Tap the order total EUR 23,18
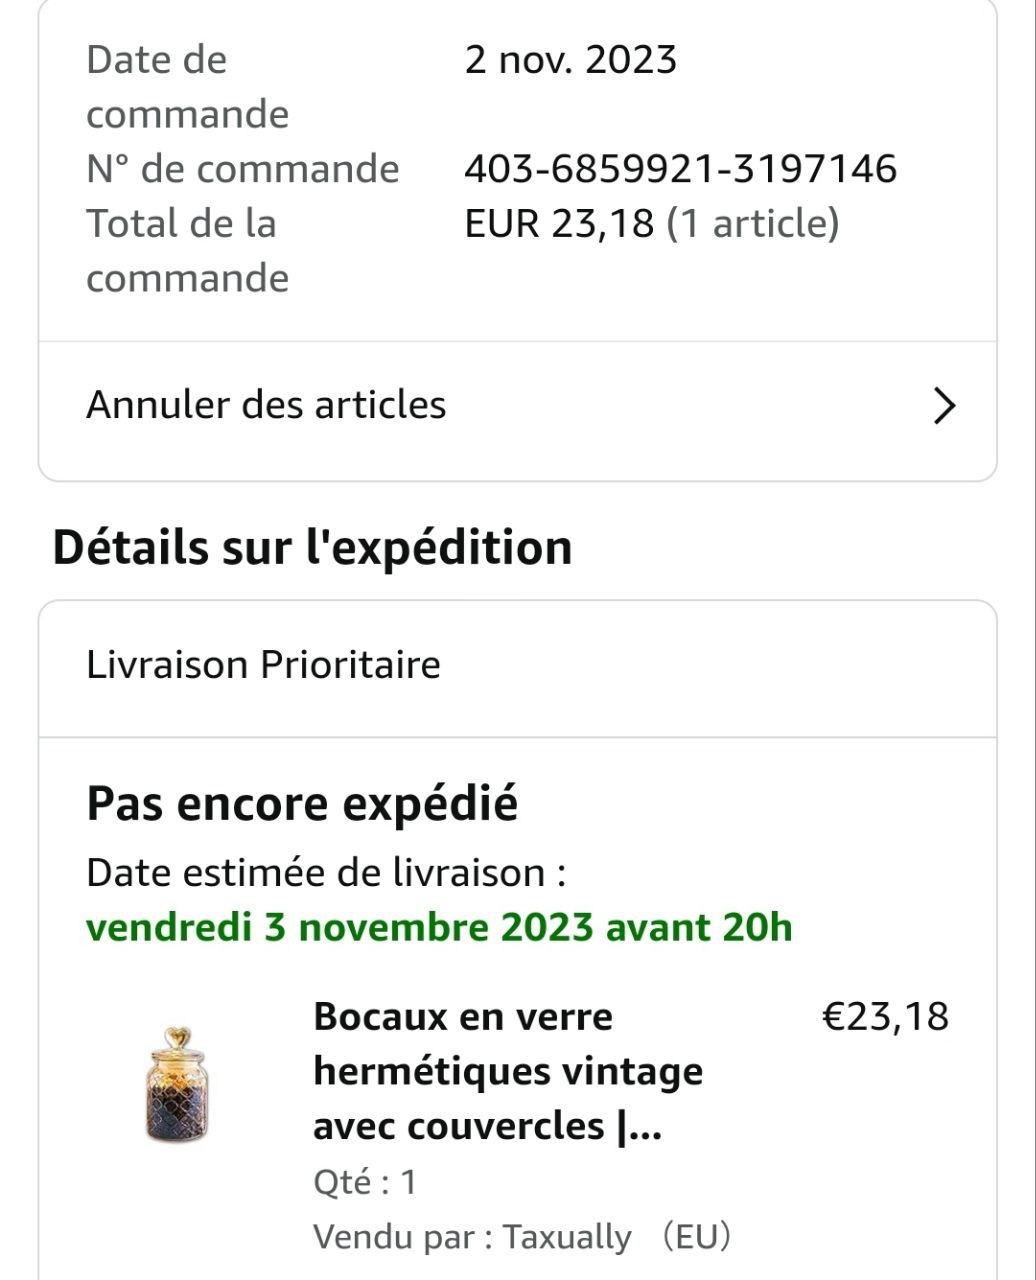The width and height of the screenshot is (1036, 1280). (559, 224)
